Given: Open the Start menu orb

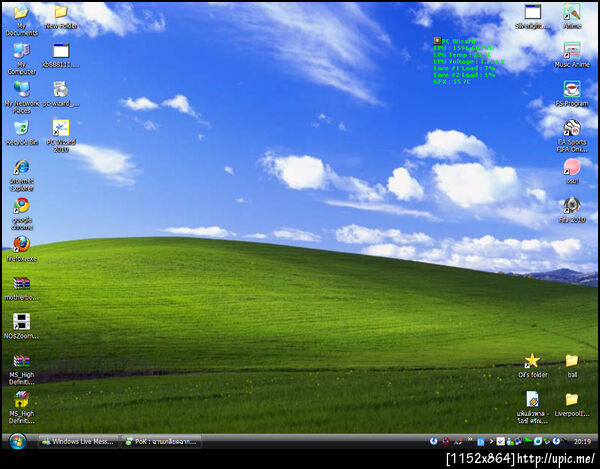Looking at the screenshot, I should pos(17,441).
